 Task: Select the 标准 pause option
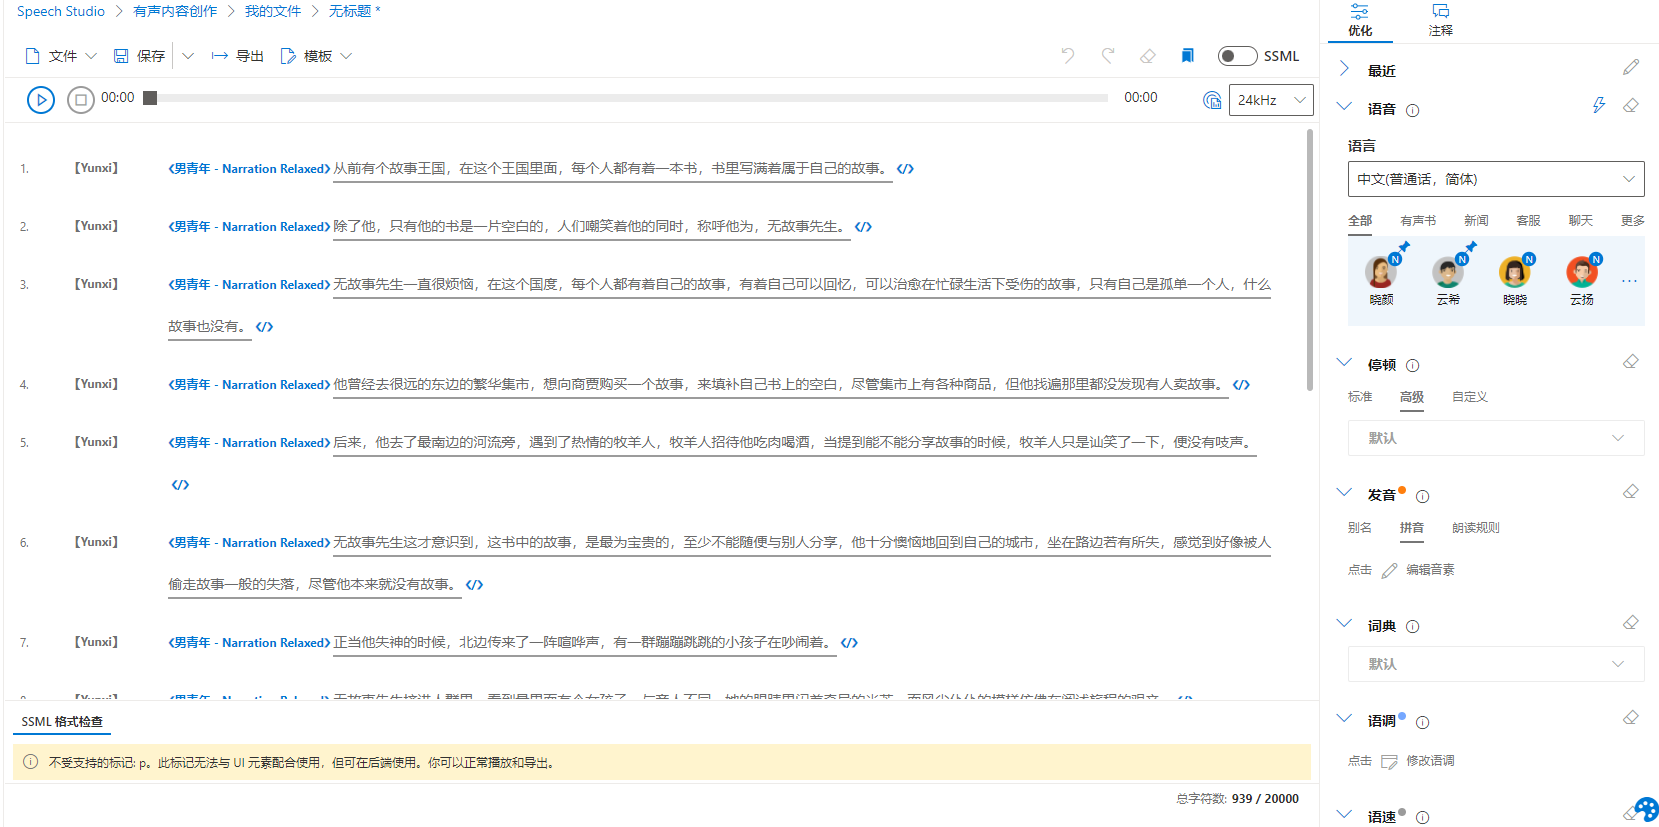[x=1360, y=397]
